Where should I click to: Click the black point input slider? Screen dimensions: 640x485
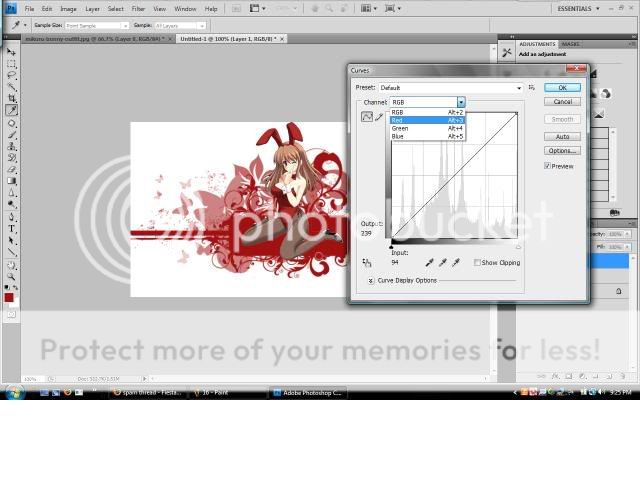[x=391, y=247]
